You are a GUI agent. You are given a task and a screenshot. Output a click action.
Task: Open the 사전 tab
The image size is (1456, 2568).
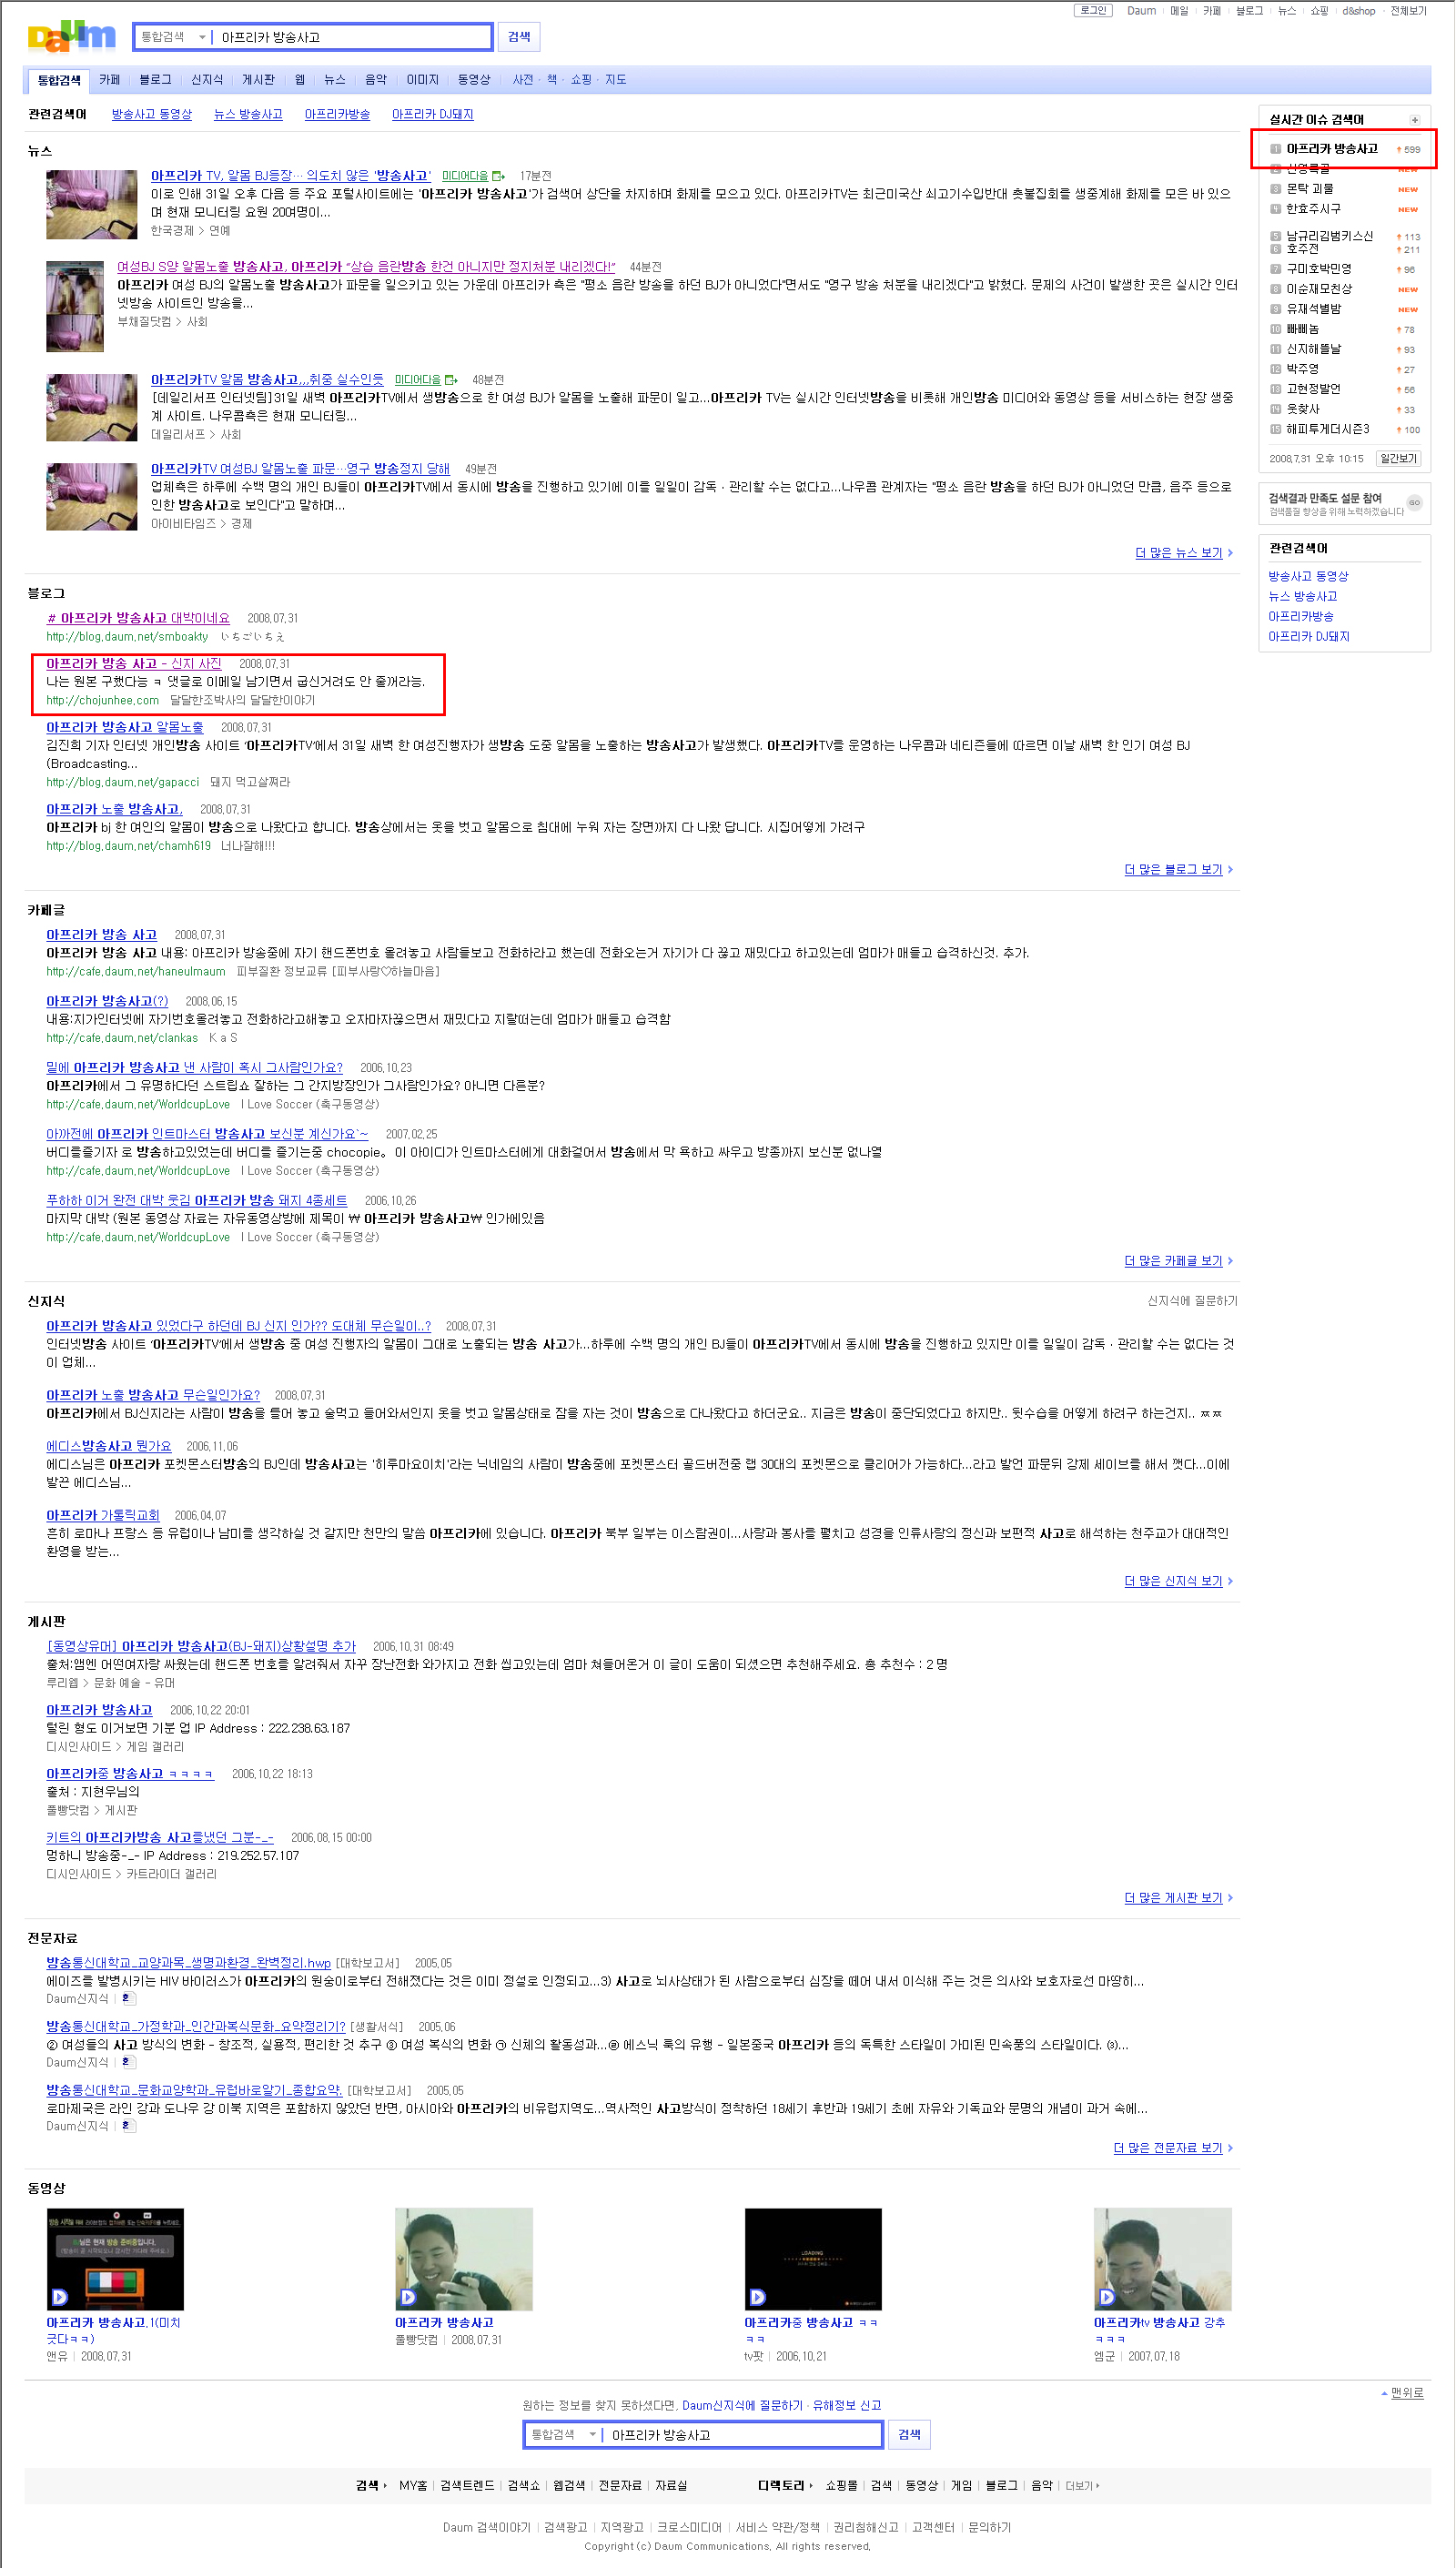coord(523,80)
